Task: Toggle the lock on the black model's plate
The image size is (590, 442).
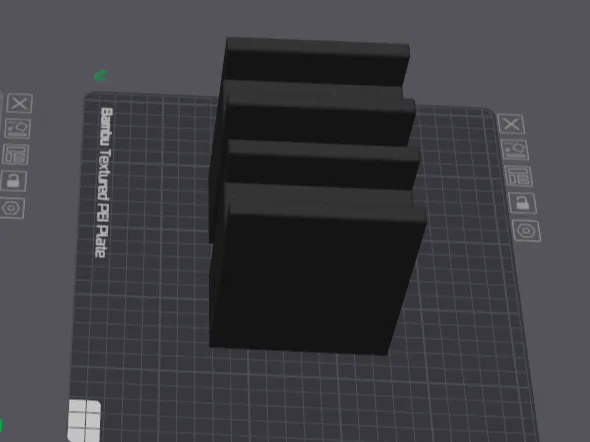Action: point(522,203)
